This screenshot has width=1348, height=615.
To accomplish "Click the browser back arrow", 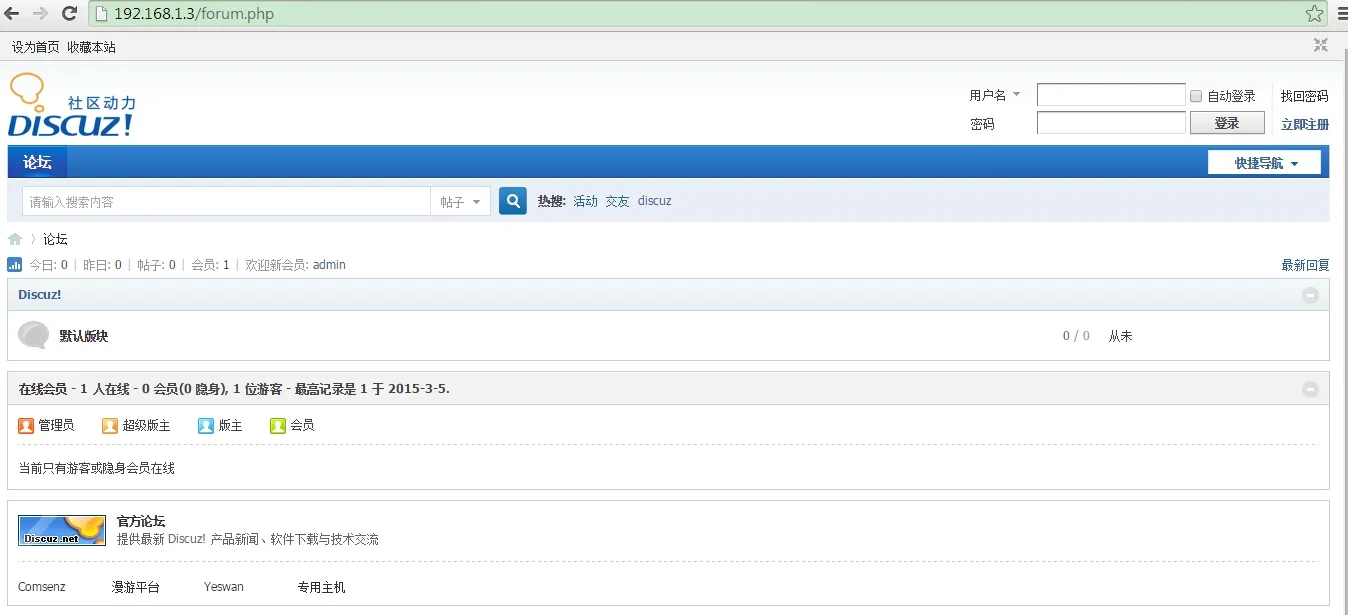I will coord(13,14).
